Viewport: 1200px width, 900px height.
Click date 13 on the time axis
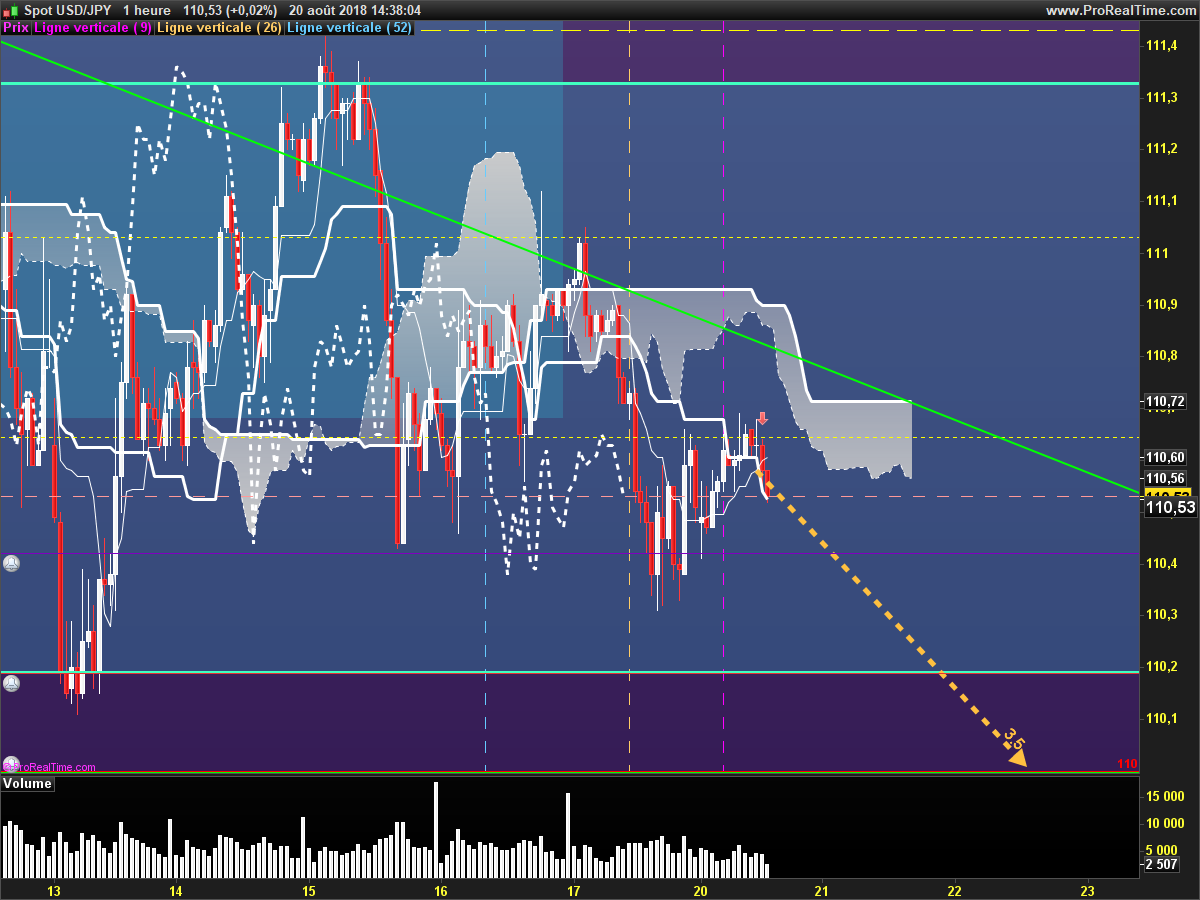click(x=54, y=890)
